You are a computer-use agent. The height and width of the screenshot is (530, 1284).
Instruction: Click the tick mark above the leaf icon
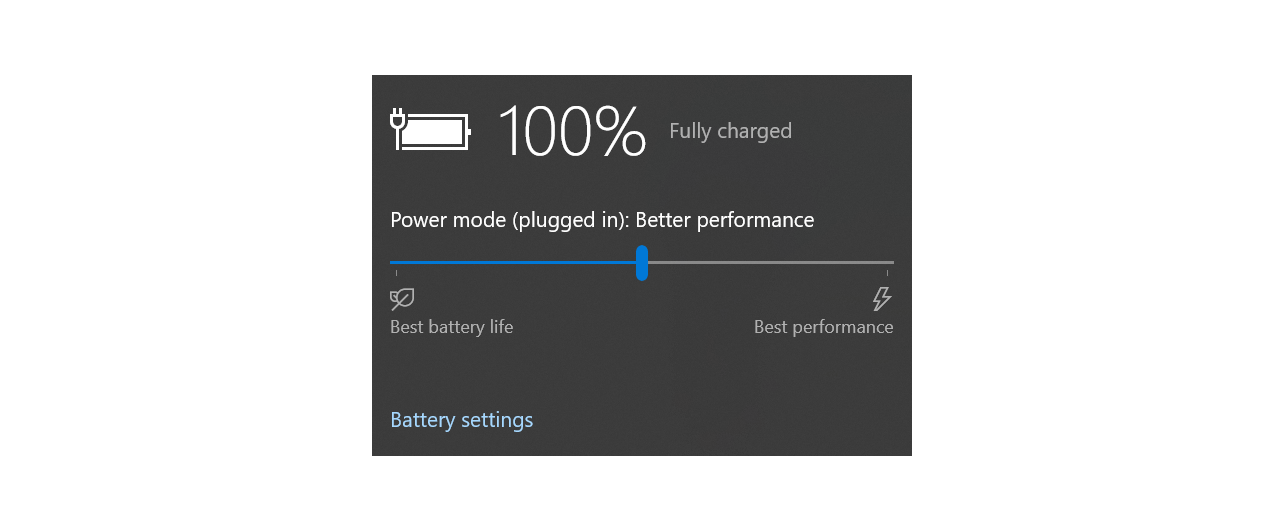[396, 272]
